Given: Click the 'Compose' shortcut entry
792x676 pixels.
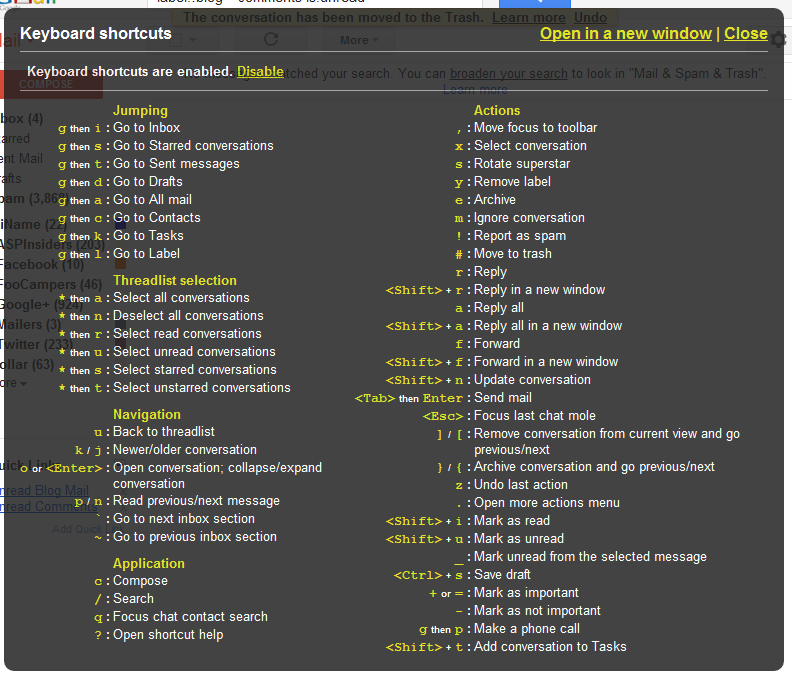Looking at the screenshot, I should click(x=140, y=581).
